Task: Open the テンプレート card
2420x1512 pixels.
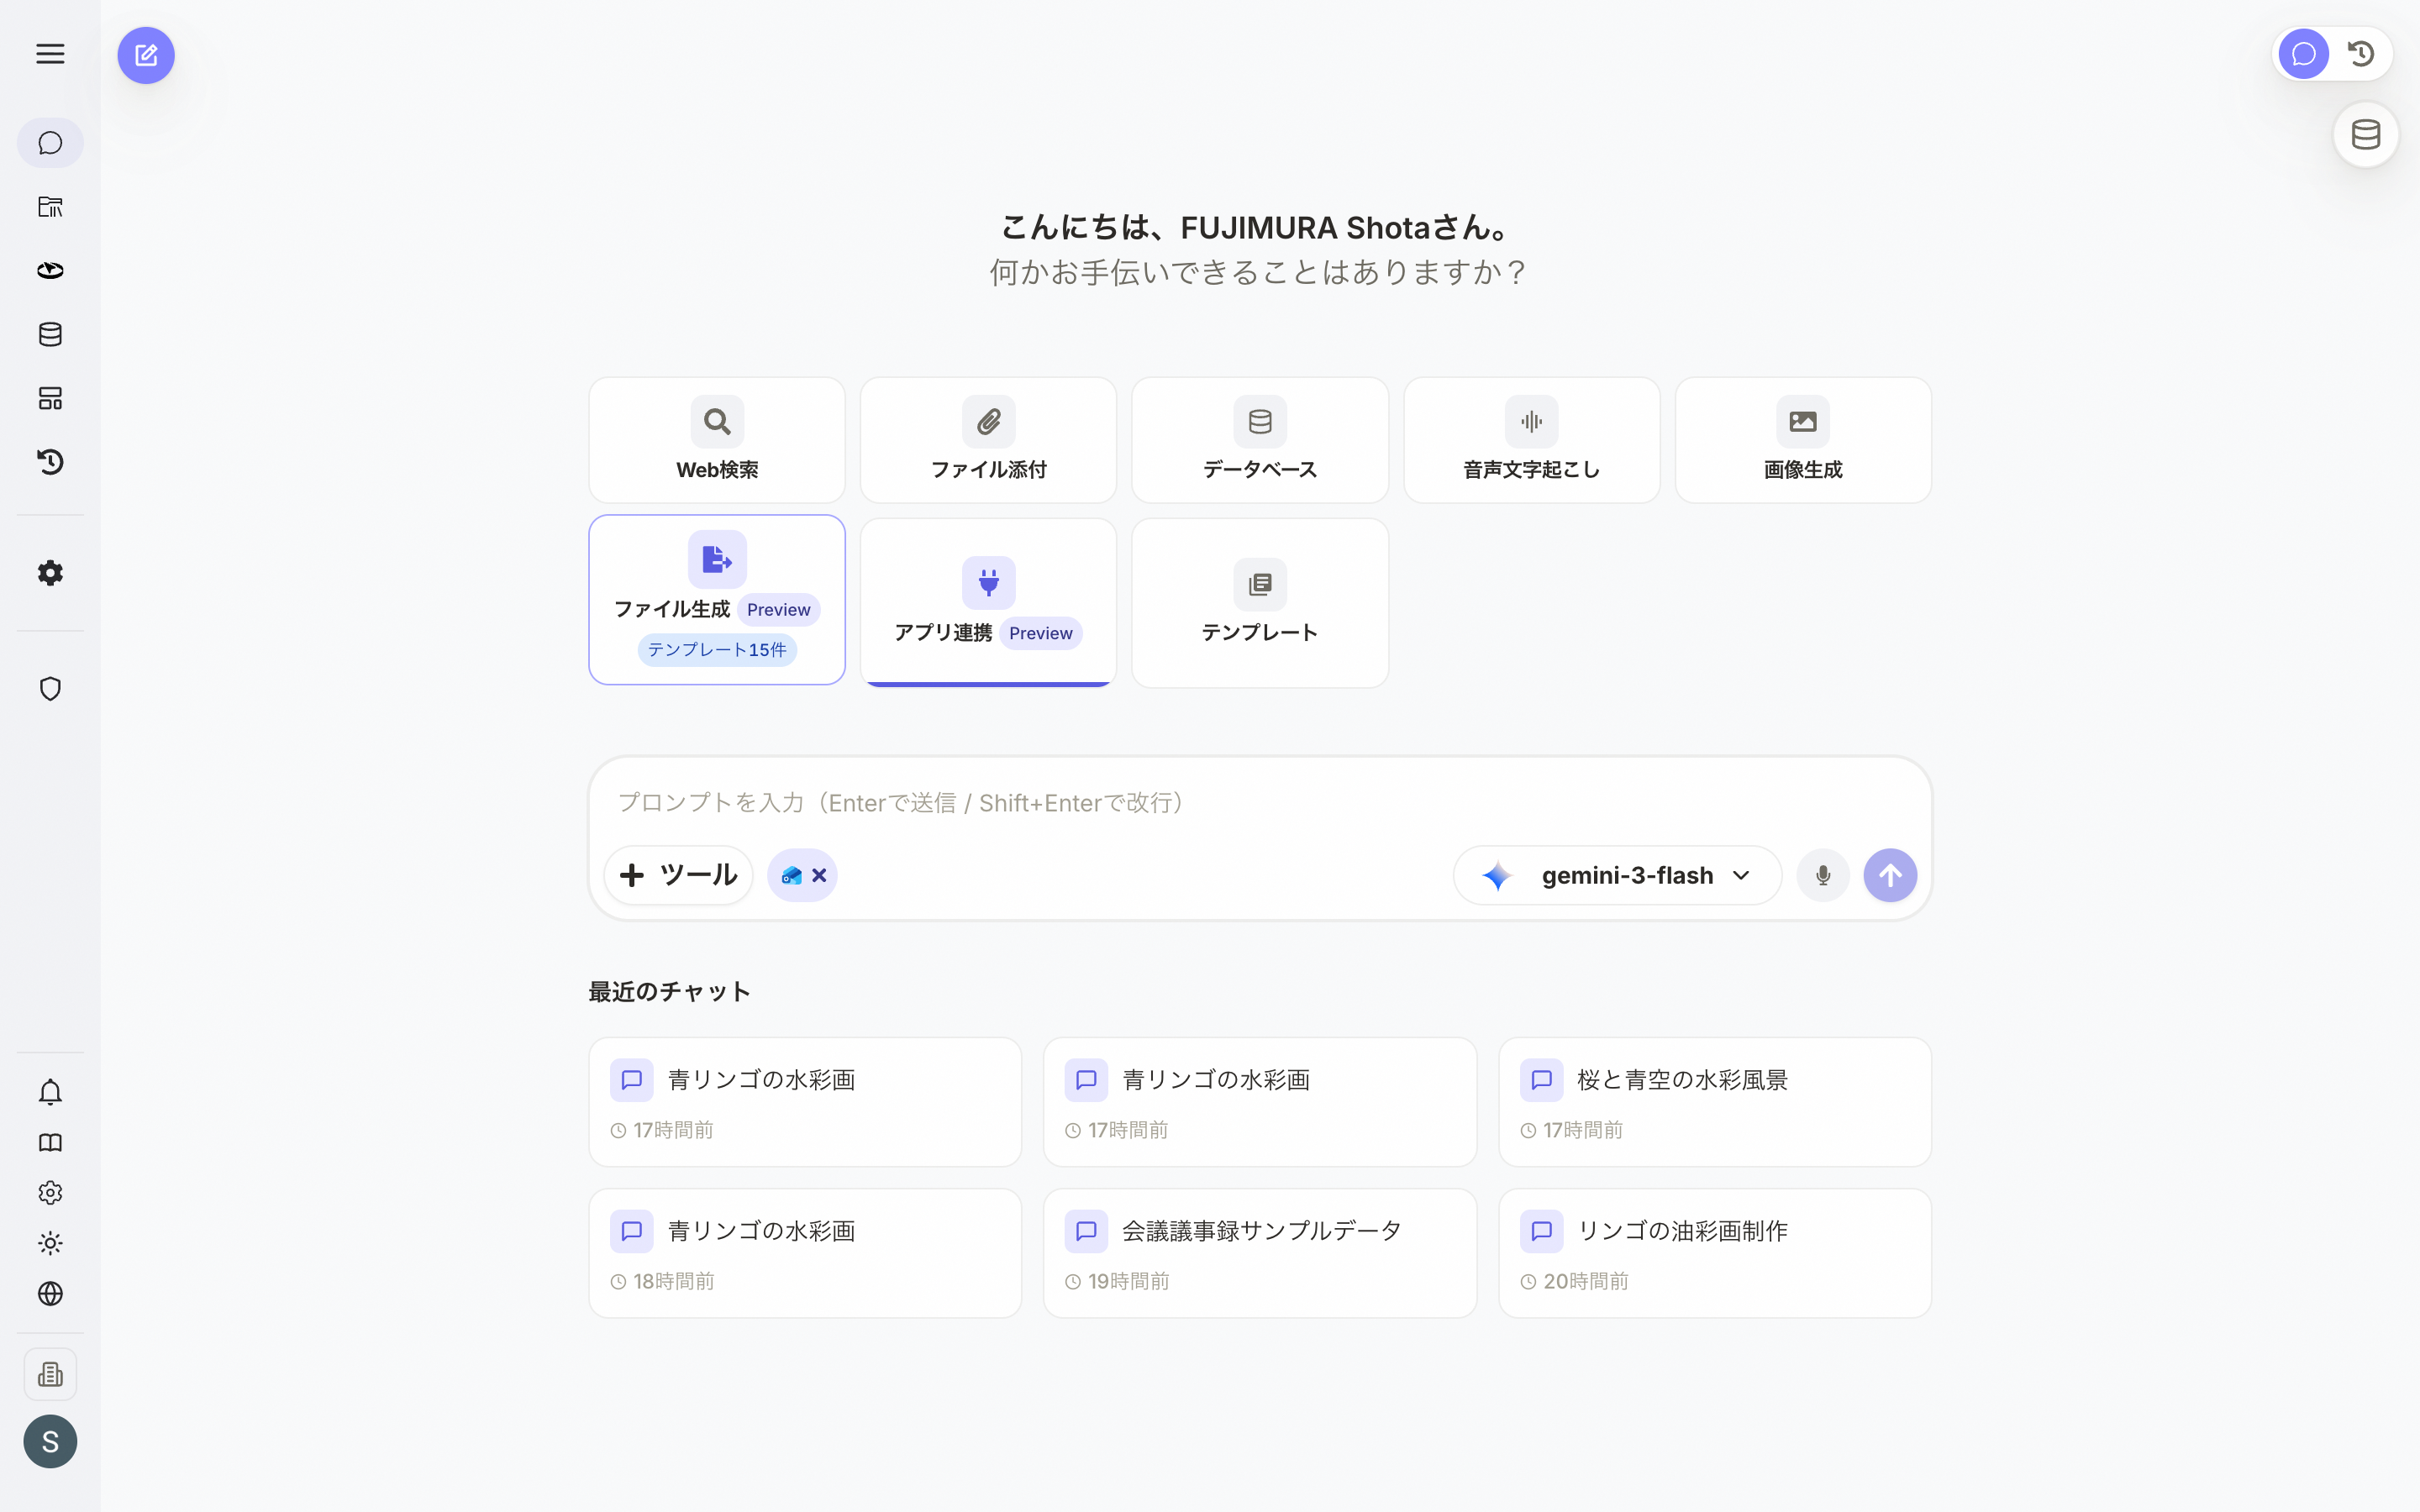Action: tap(1260, 603)
